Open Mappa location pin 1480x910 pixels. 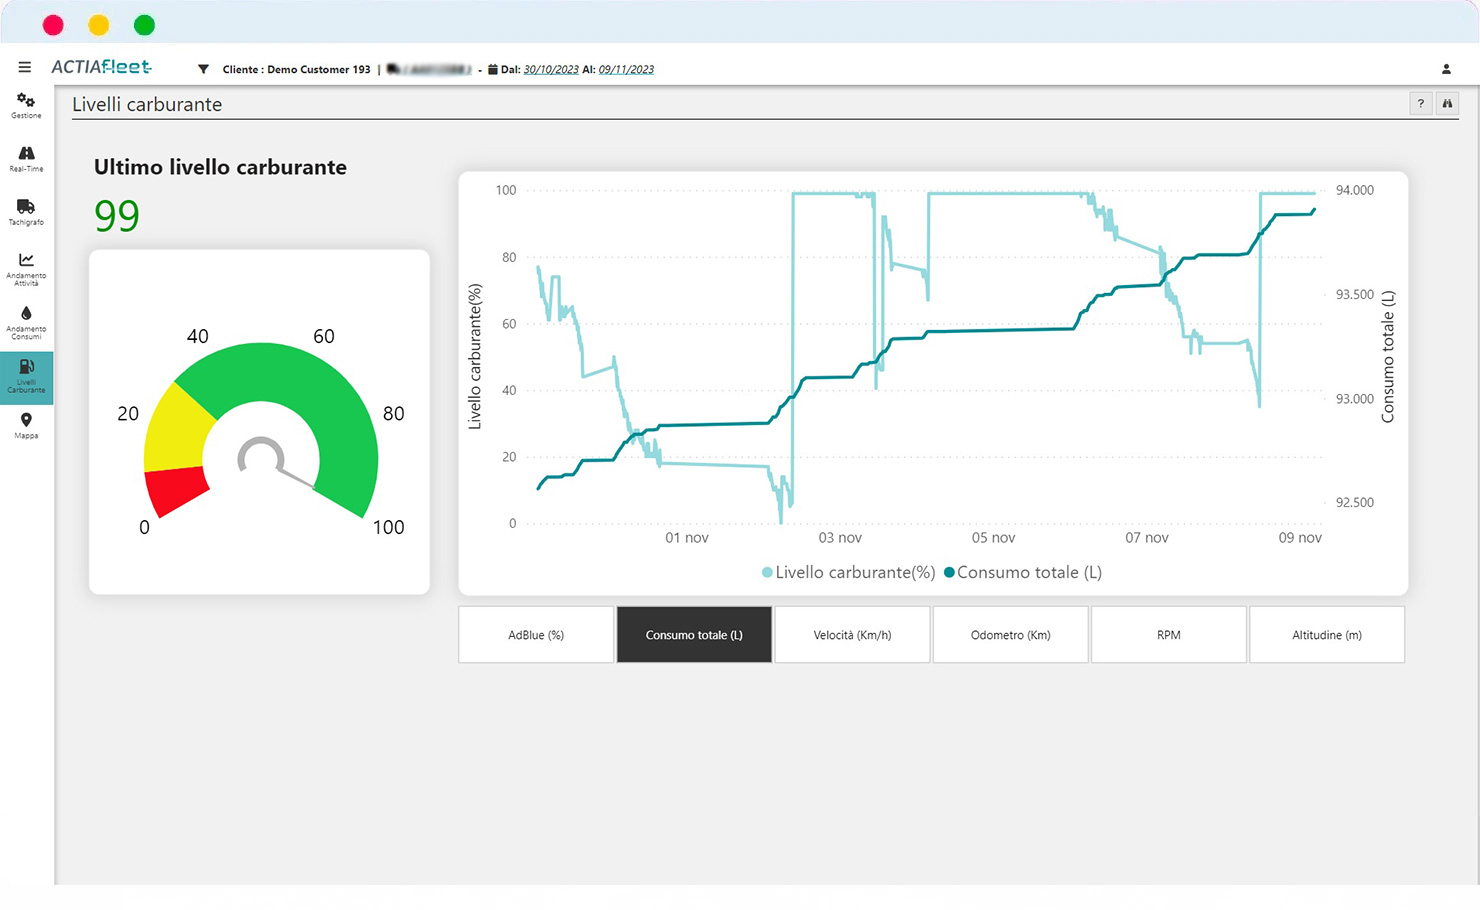[x=26, y=426]
